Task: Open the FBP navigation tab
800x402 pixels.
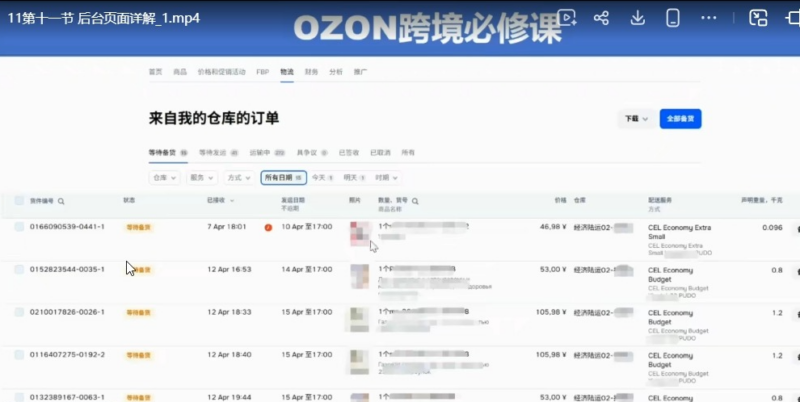Action: (263, 72)
